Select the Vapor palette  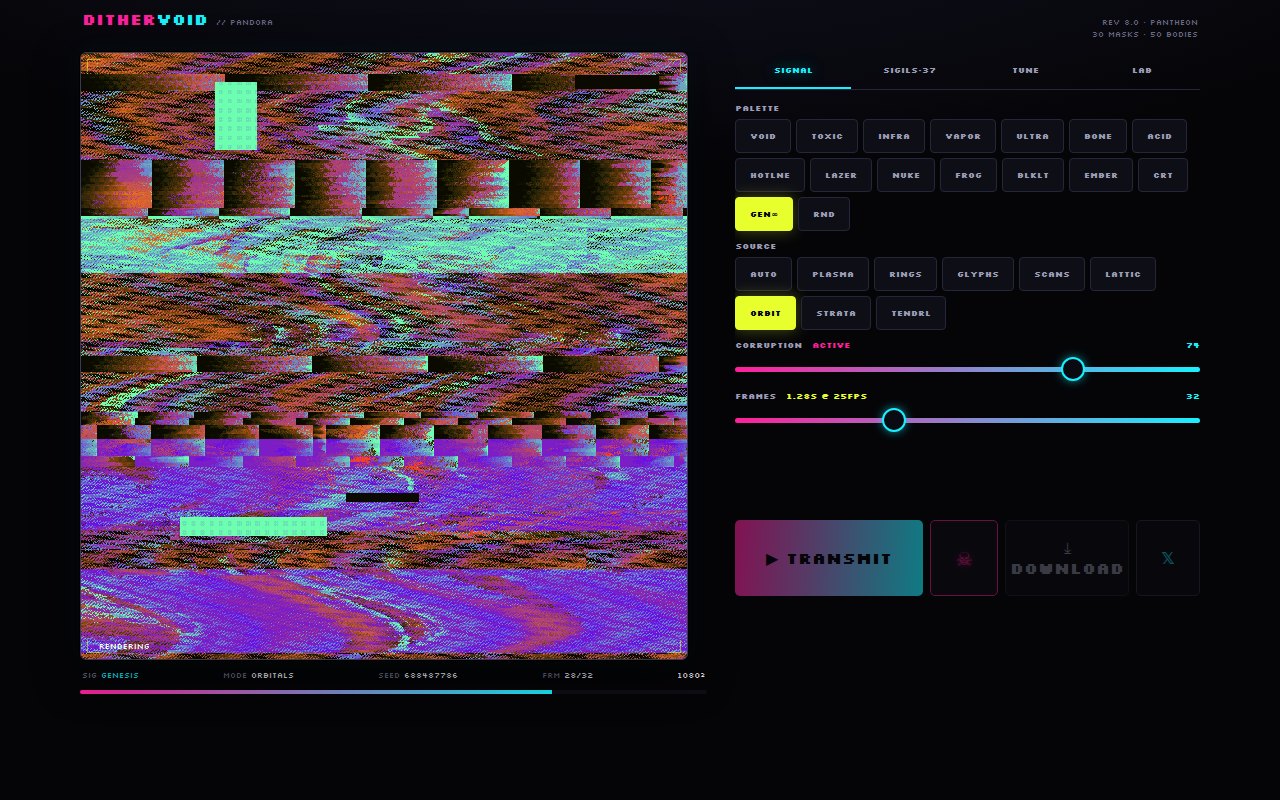963,136
